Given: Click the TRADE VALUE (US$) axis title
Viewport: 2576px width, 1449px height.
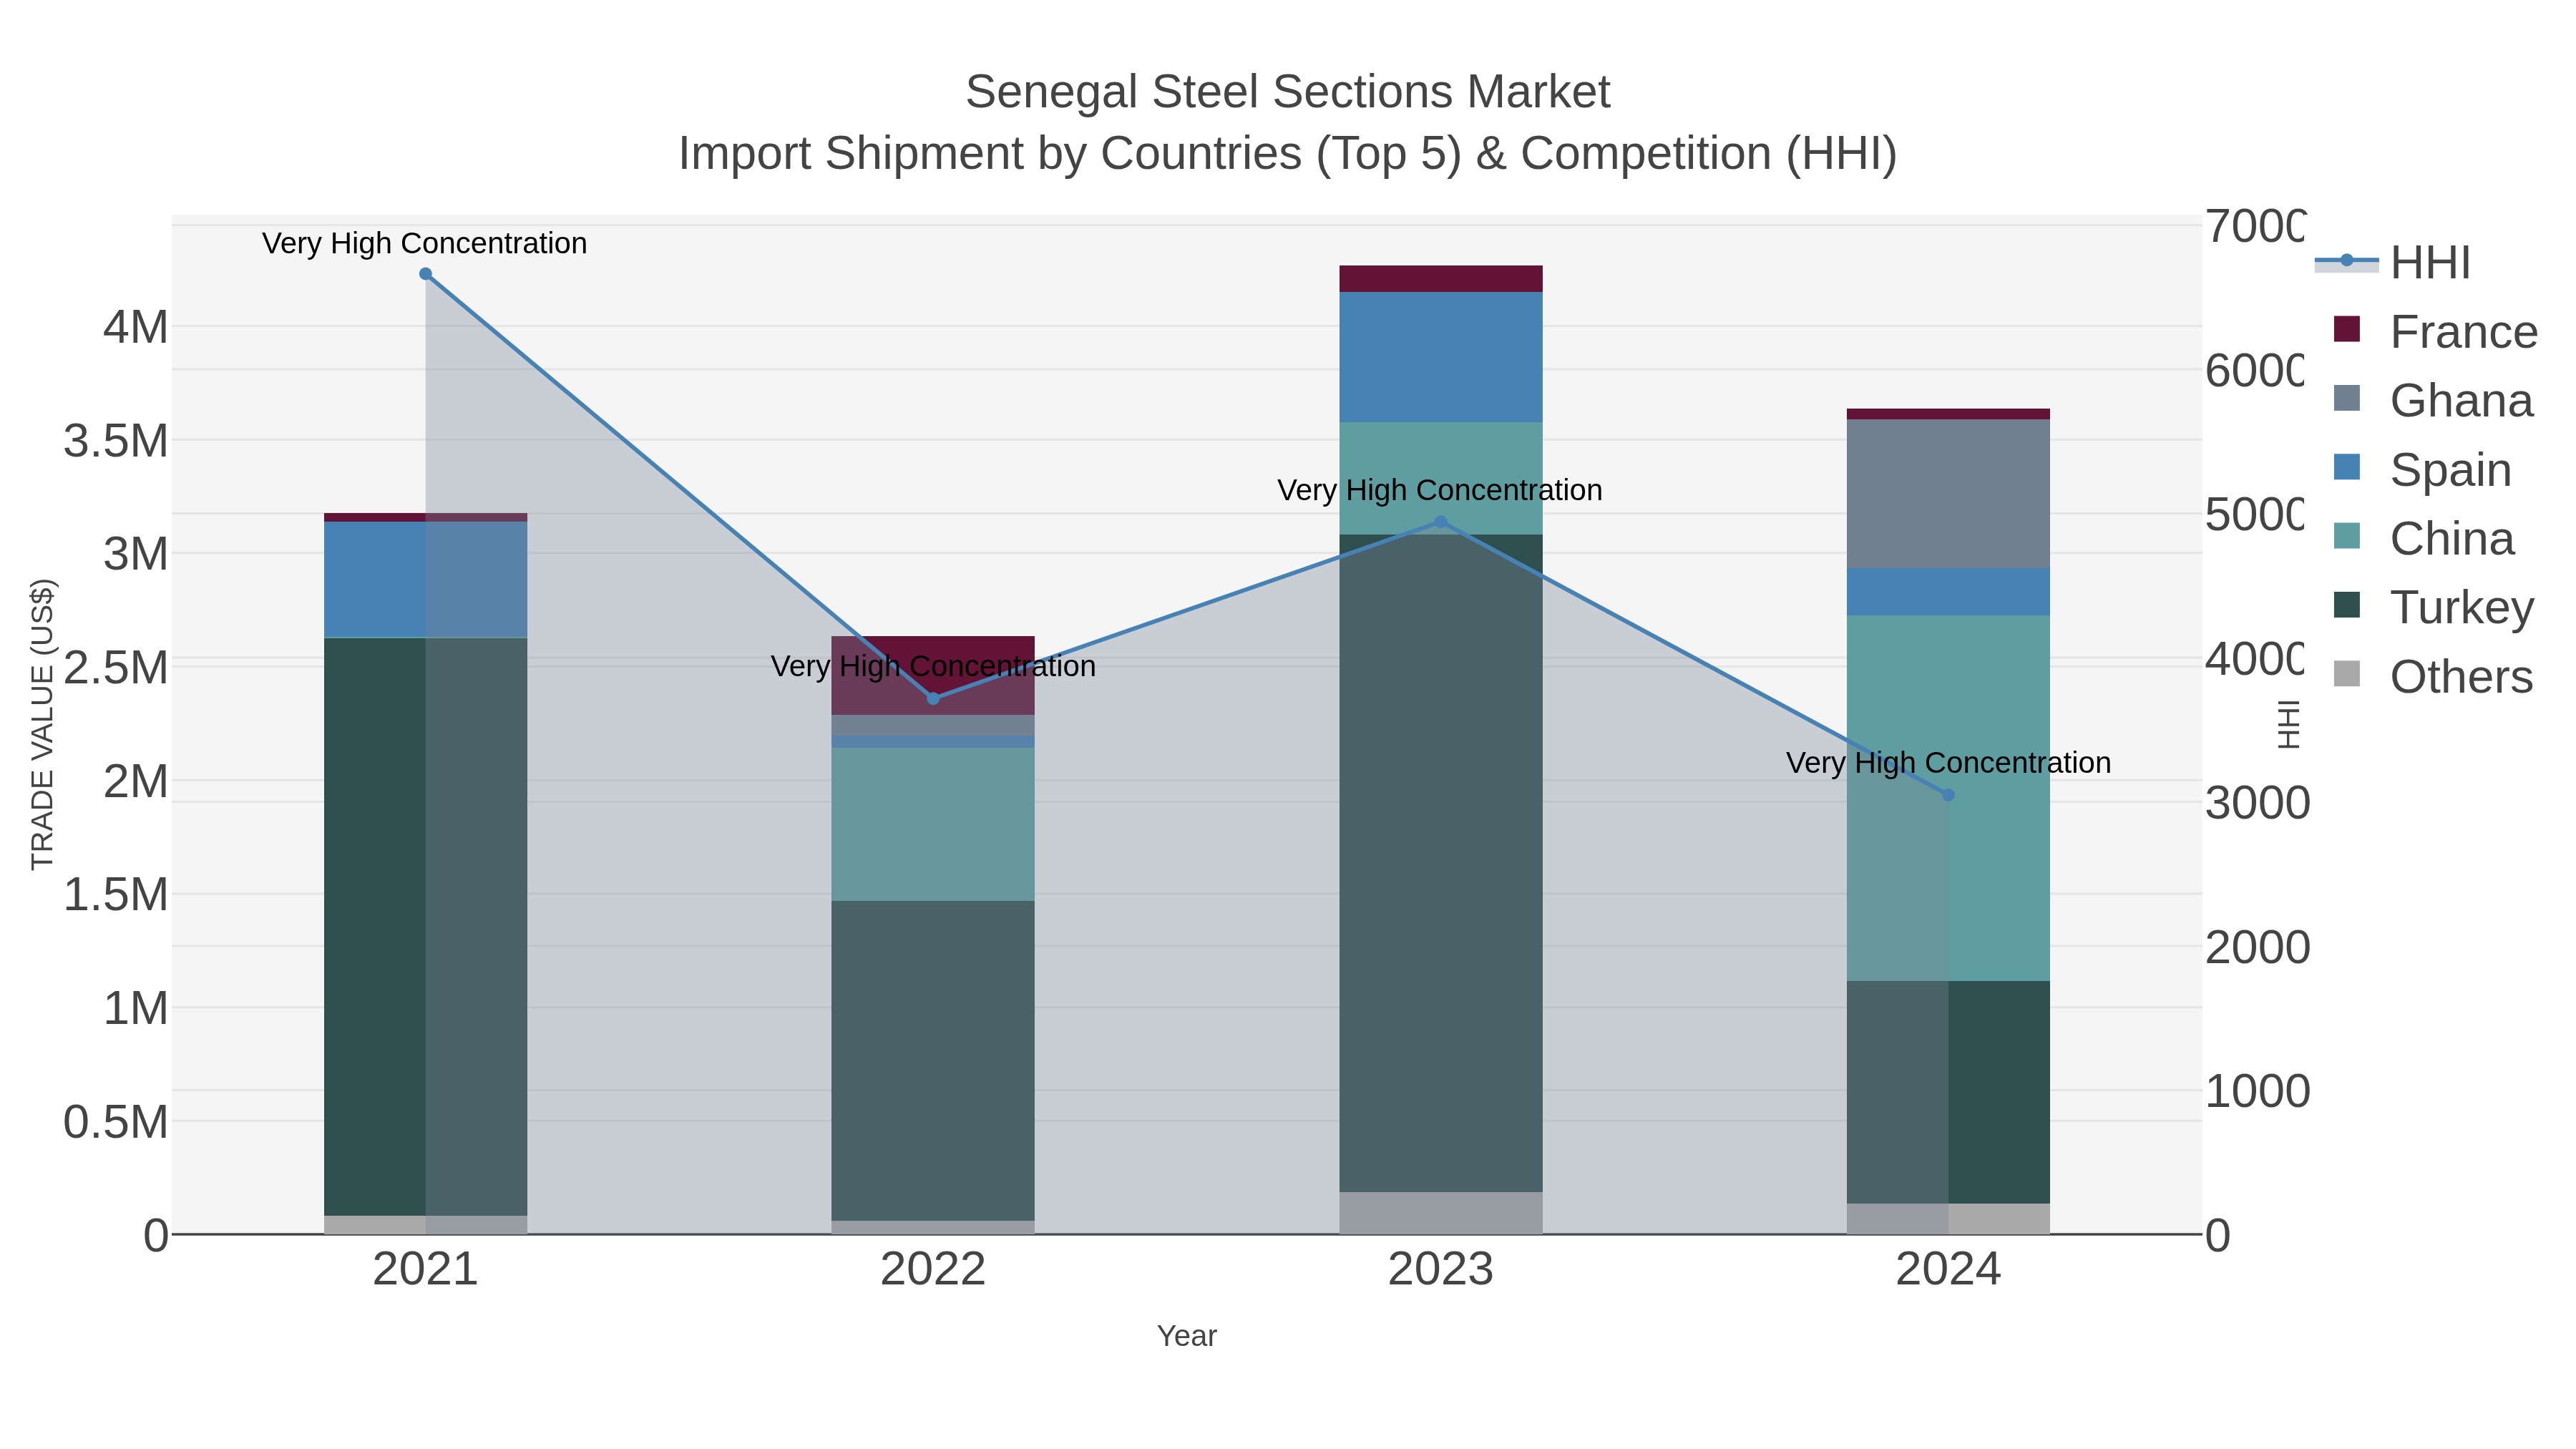Looking at the screenshot, I should point(42,724).
